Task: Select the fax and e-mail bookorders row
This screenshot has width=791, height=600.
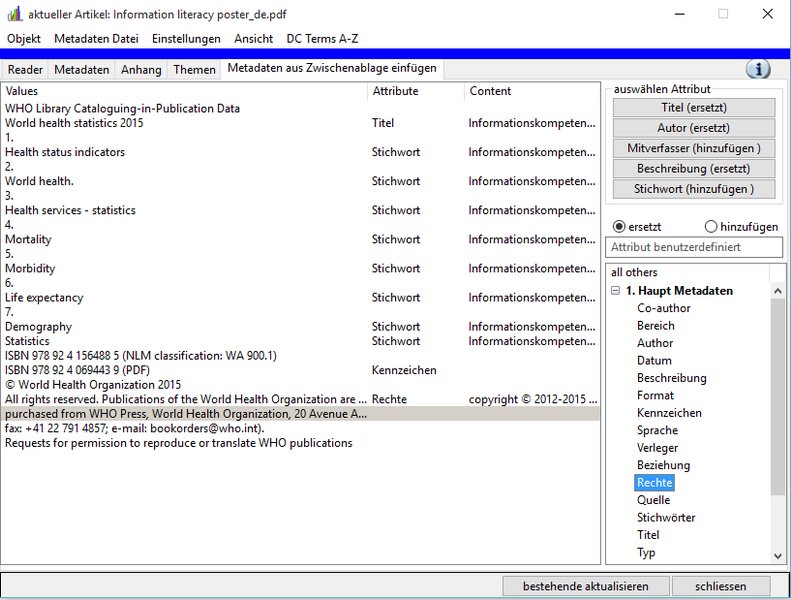Action: (300, 428)
